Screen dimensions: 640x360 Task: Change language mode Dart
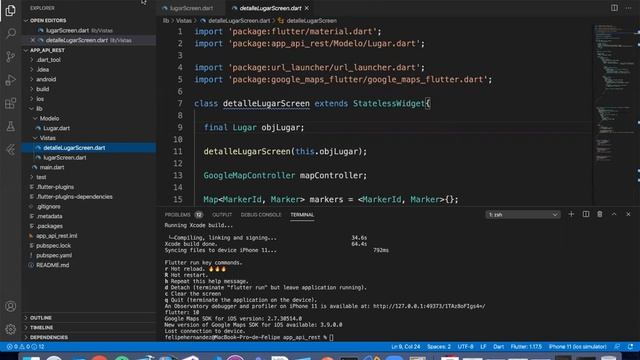pyautogui.click(x=498, y=347)
